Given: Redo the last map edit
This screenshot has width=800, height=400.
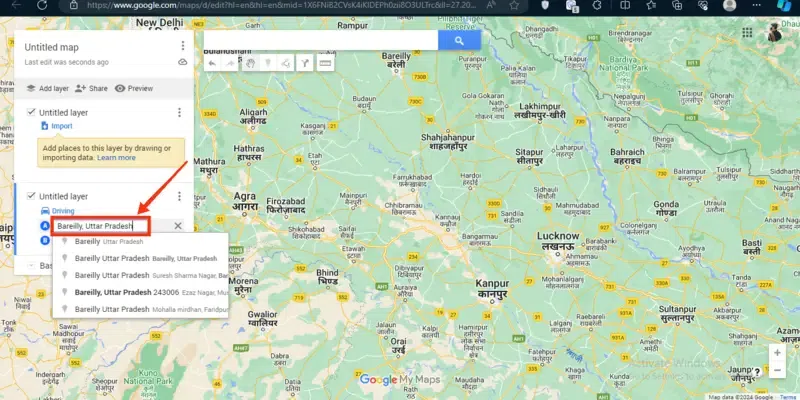Looking at the screenshot, I should 230,63.
